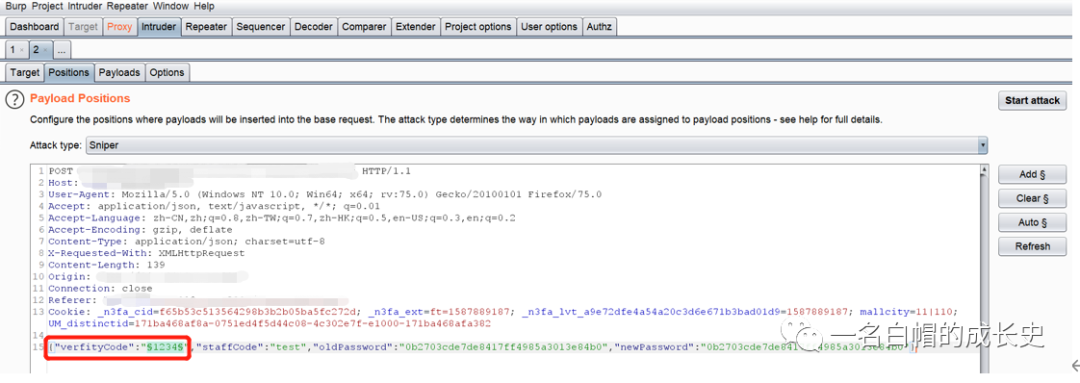Click the User-Agent header line

[325, 194]
